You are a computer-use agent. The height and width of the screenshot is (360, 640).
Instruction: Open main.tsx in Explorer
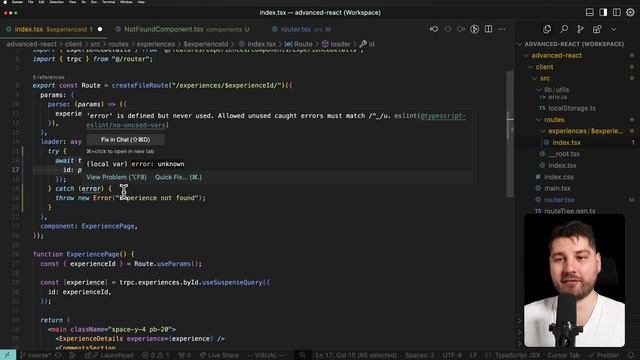pos(557,188)
